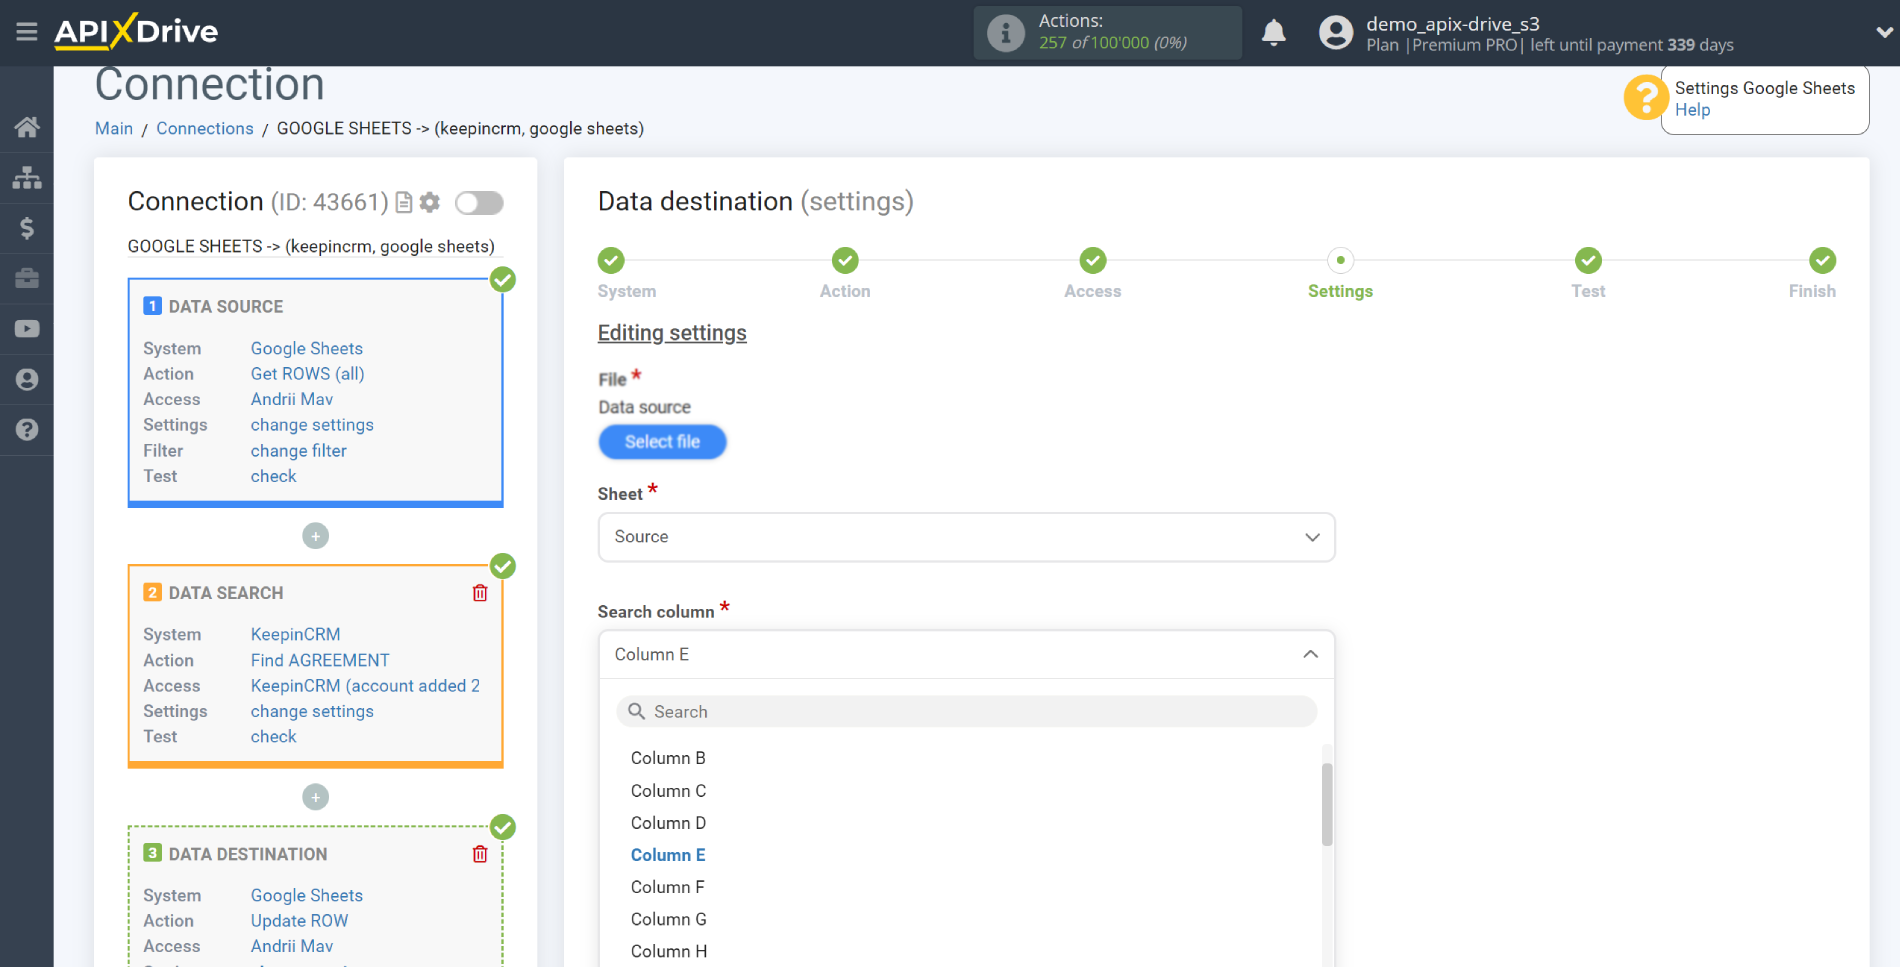Click Get ROWS (all) link
Viewport: 1900px width, 967px height.
coord(307,374)
